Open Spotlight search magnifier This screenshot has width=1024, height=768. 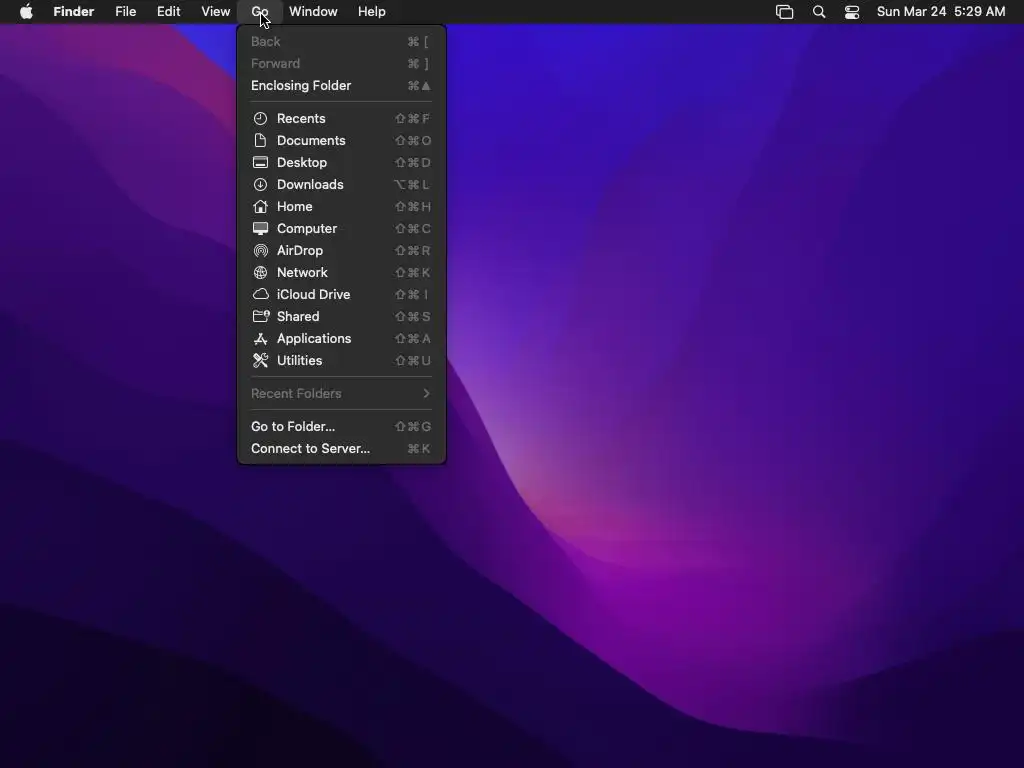[x=819, y=12]
